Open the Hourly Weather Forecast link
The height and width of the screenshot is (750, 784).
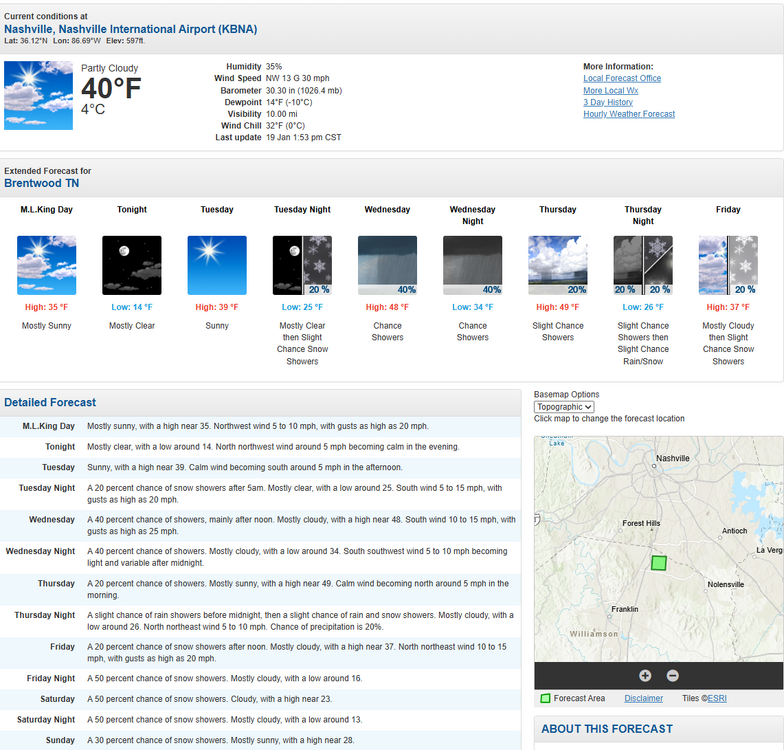[629, 115]
